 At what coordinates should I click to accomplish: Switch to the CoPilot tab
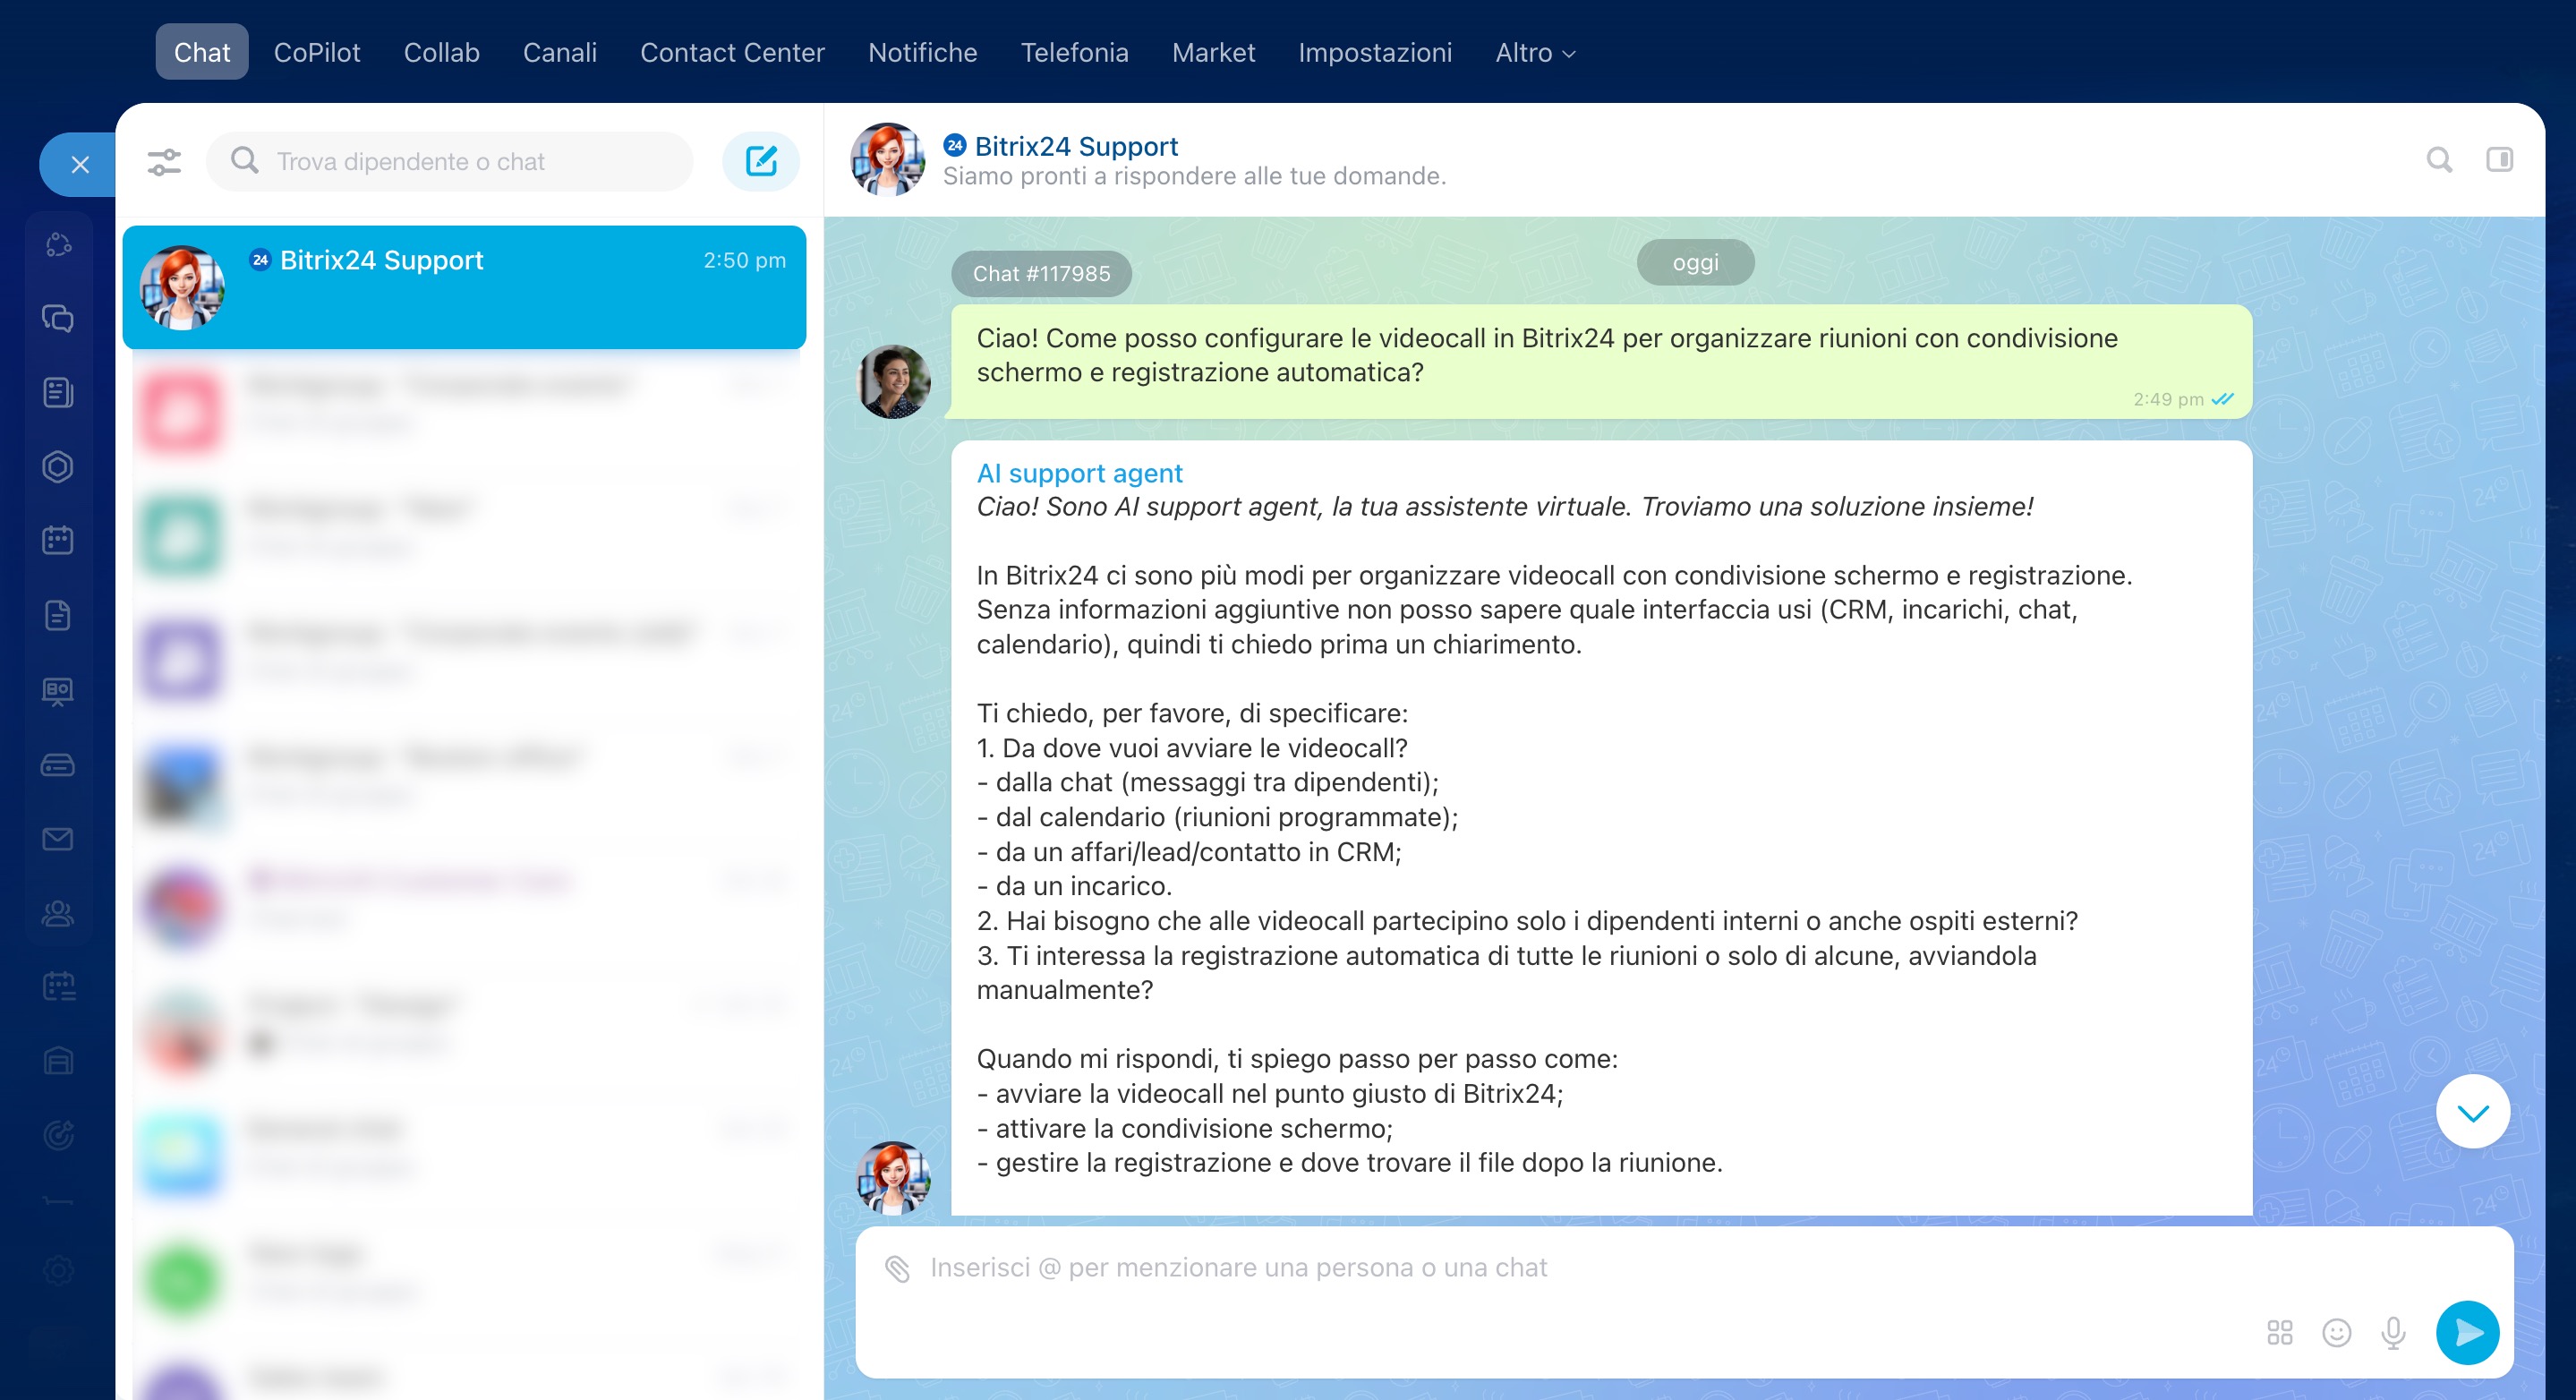(x=316, y=53)
